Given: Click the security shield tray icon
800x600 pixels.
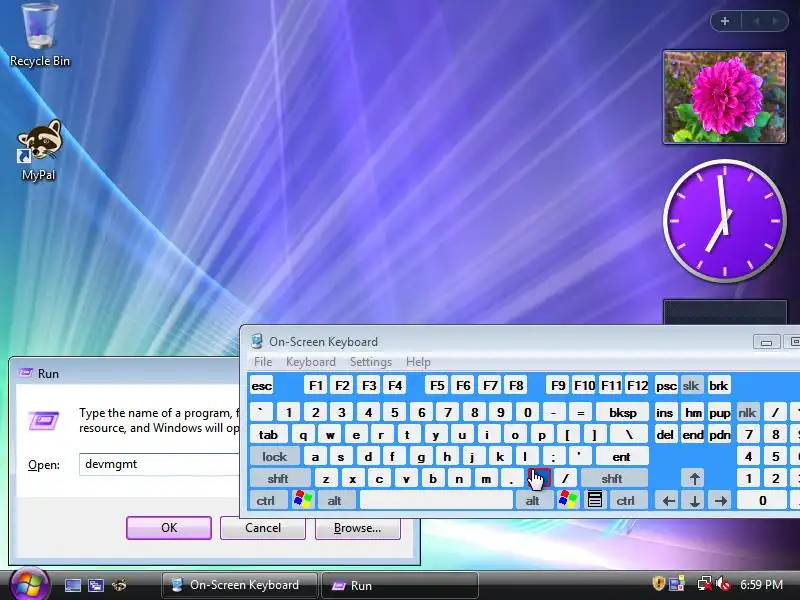Looking at the screenshot, I should point(658,584).
